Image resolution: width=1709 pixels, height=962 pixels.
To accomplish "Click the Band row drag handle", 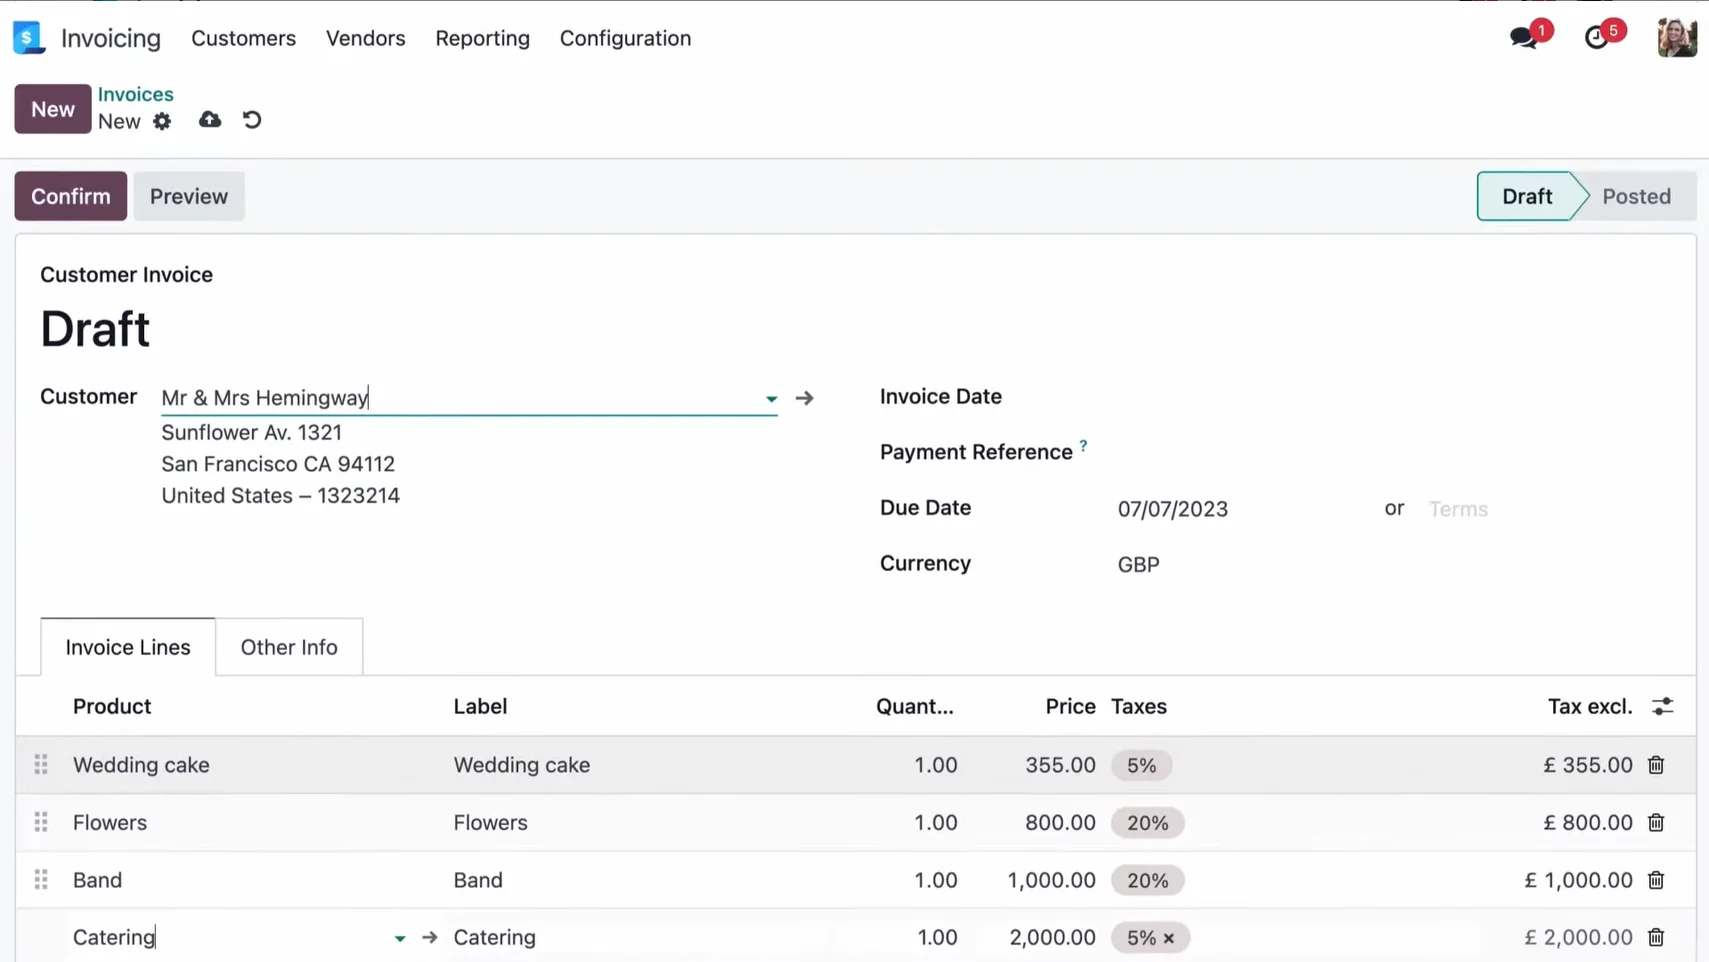I will (41, 880).
